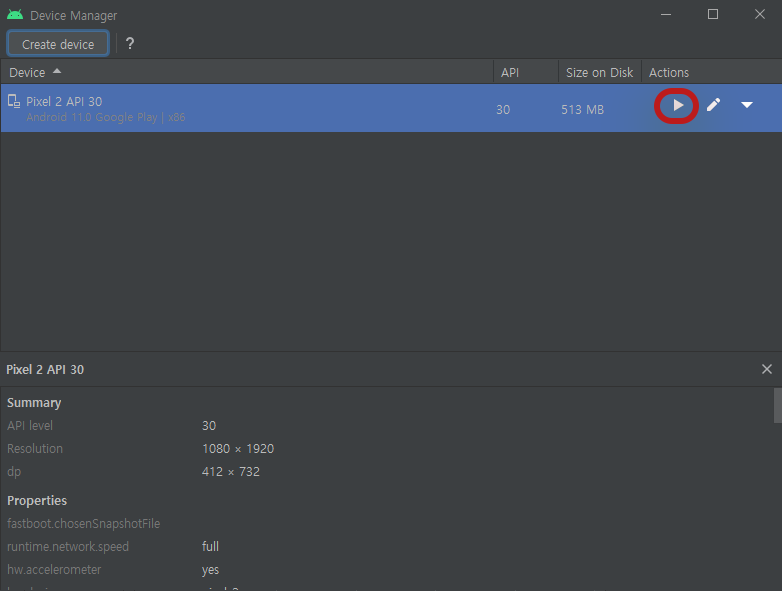Click the Summary section heading
Viewport: 782px width, 591px height.
pos(34,403)
